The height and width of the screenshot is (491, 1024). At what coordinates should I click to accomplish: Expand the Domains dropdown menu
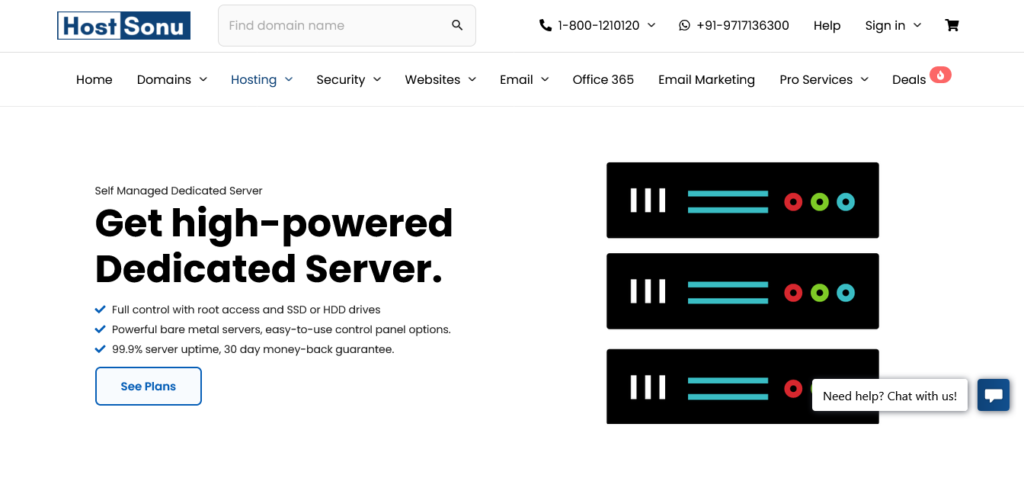pos(172,80)
